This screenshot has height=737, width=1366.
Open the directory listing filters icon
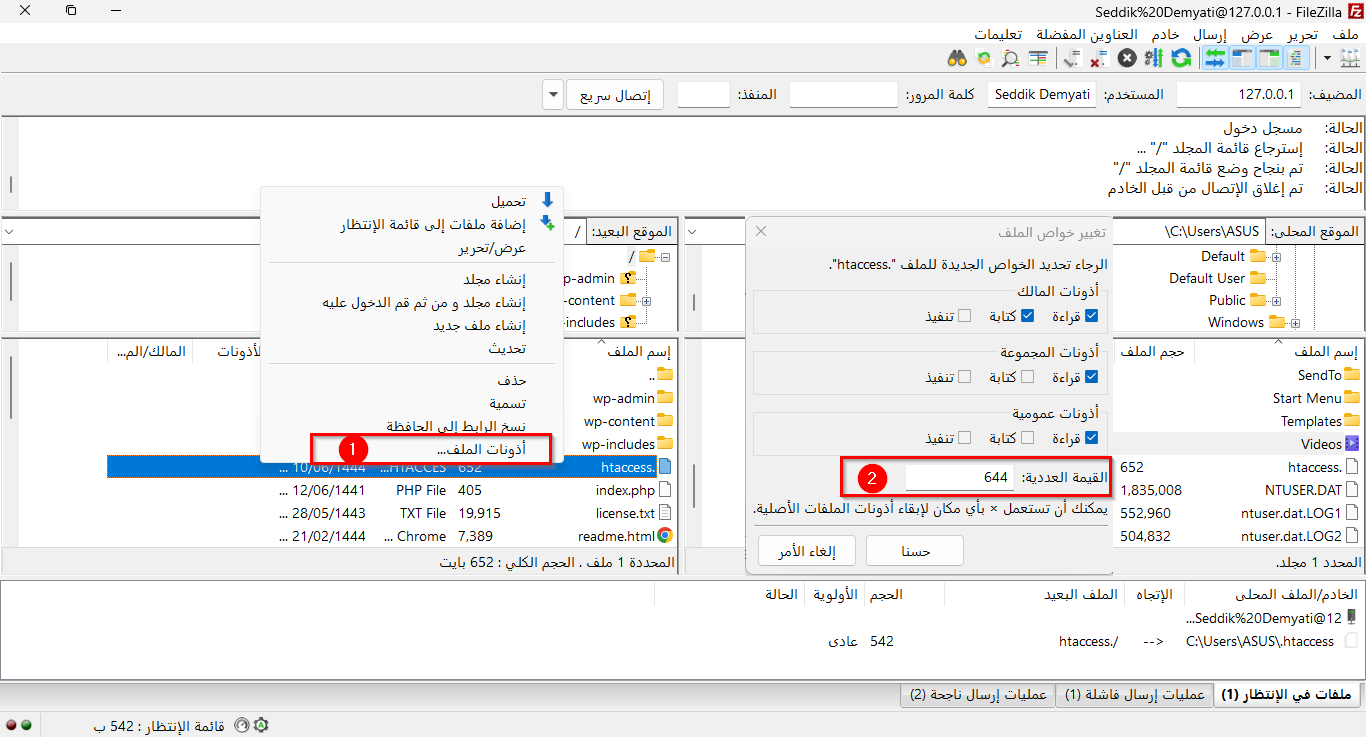tap(1038, 59)
